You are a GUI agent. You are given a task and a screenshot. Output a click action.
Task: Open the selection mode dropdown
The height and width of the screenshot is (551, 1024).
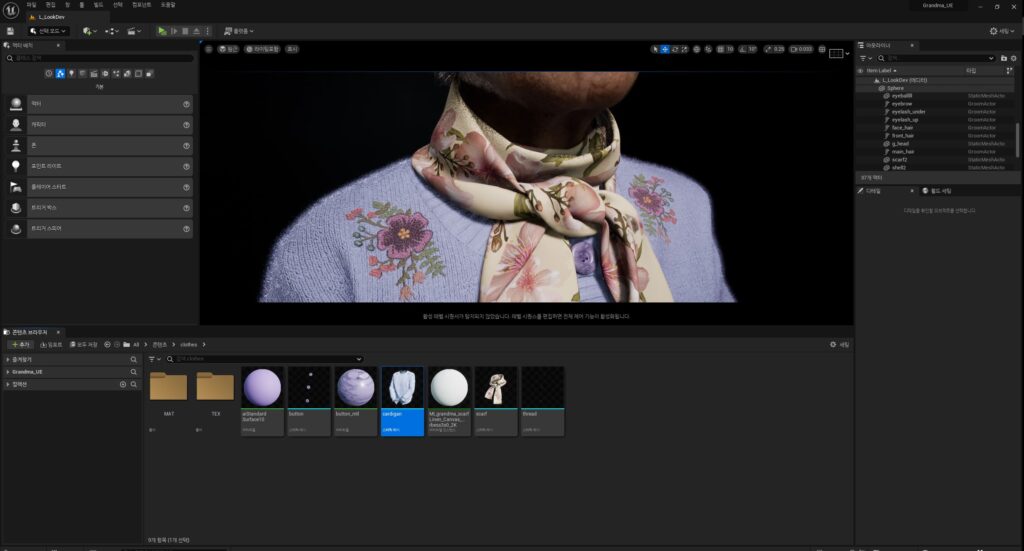(x=48, y=31)
